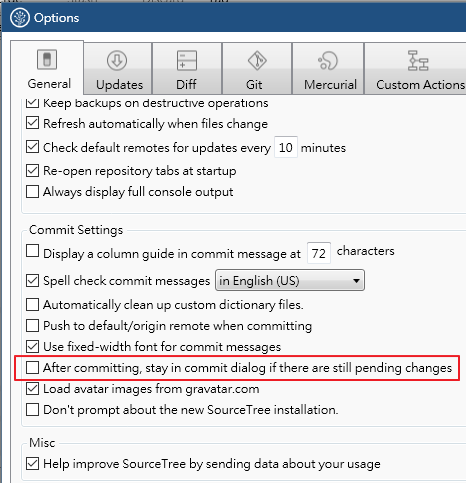Click the Diff tab icon
466x483 pixels.
(x=187, y=60)
